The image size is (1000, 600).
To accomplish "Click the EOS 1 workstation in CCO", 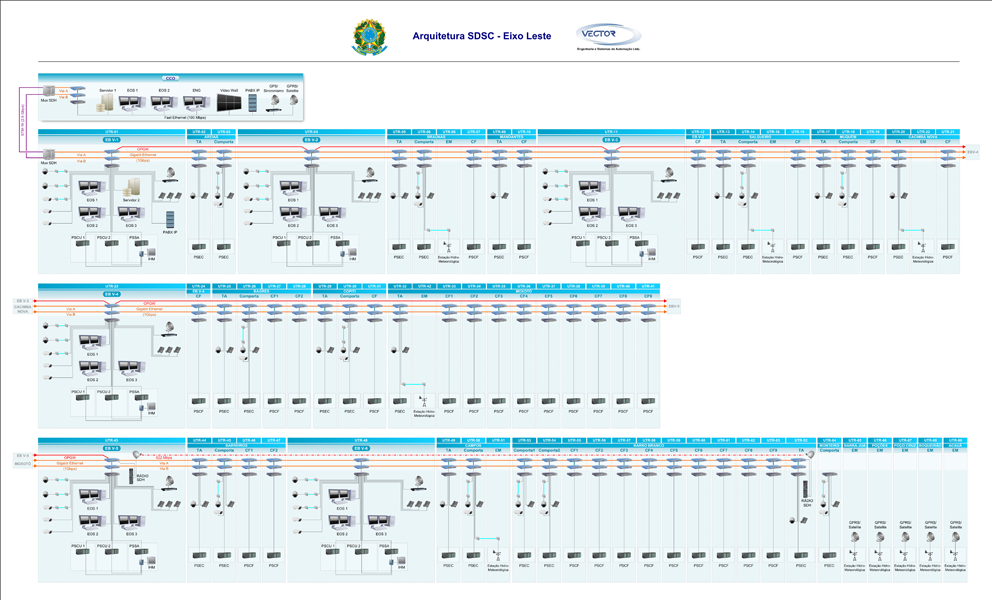I will click(x=133, y=102).
